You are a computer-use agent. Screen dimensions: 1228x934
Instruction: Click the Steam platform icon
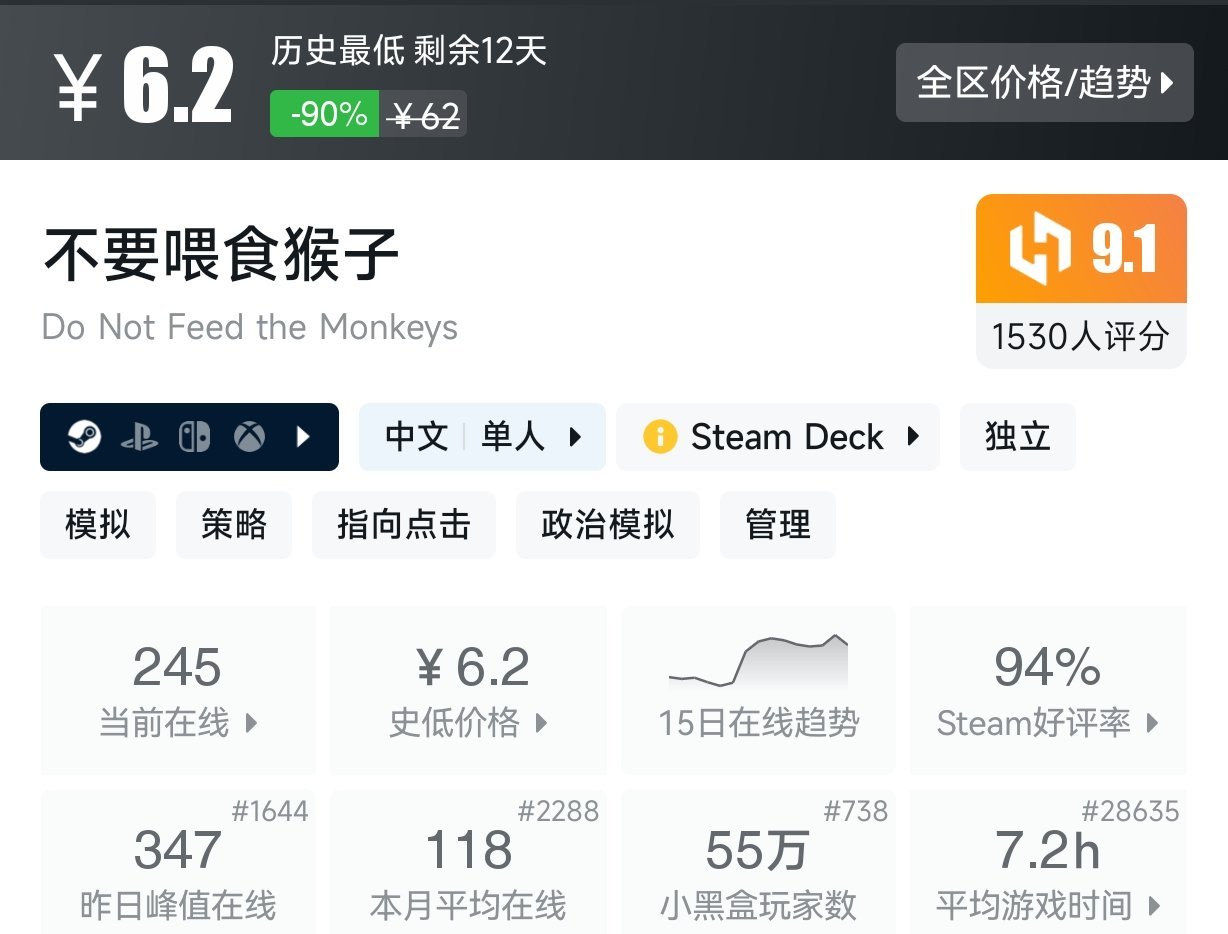pyautogui.click(x=85, y=437)
